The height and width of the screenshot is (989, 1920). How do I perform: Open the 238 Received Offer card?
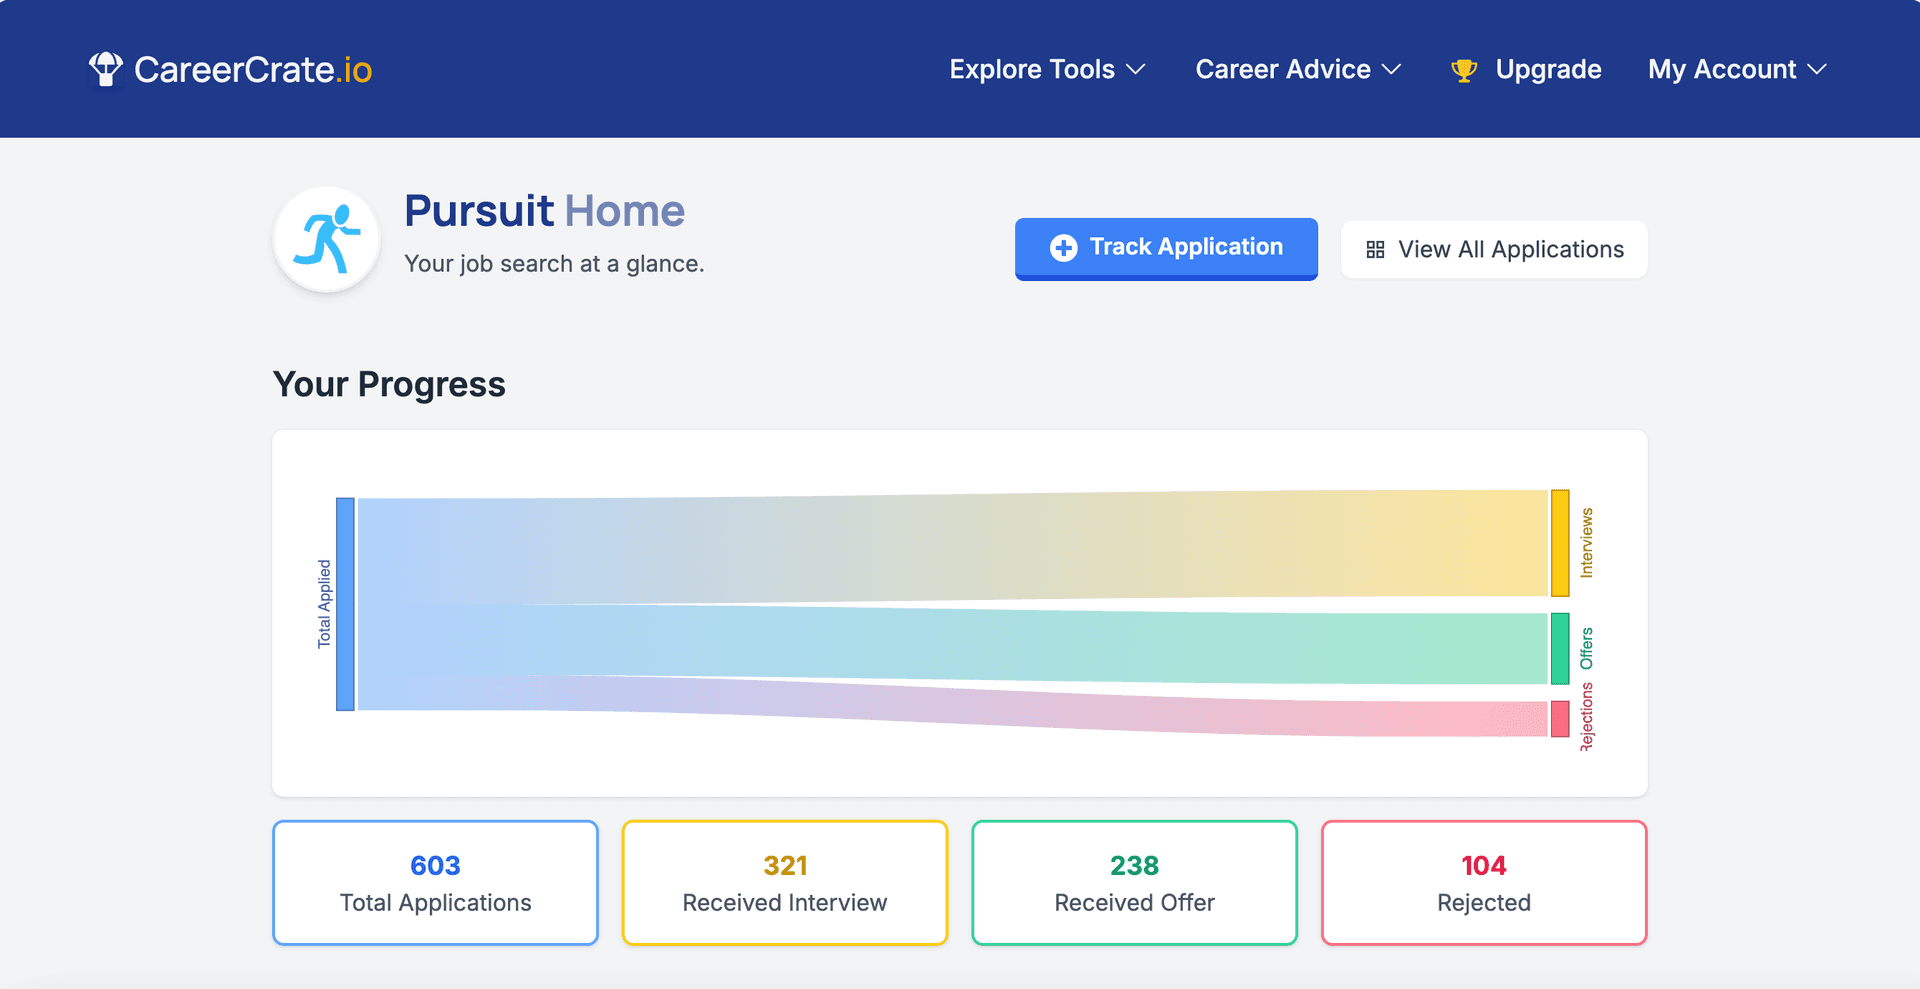(x=1134, y=883)
